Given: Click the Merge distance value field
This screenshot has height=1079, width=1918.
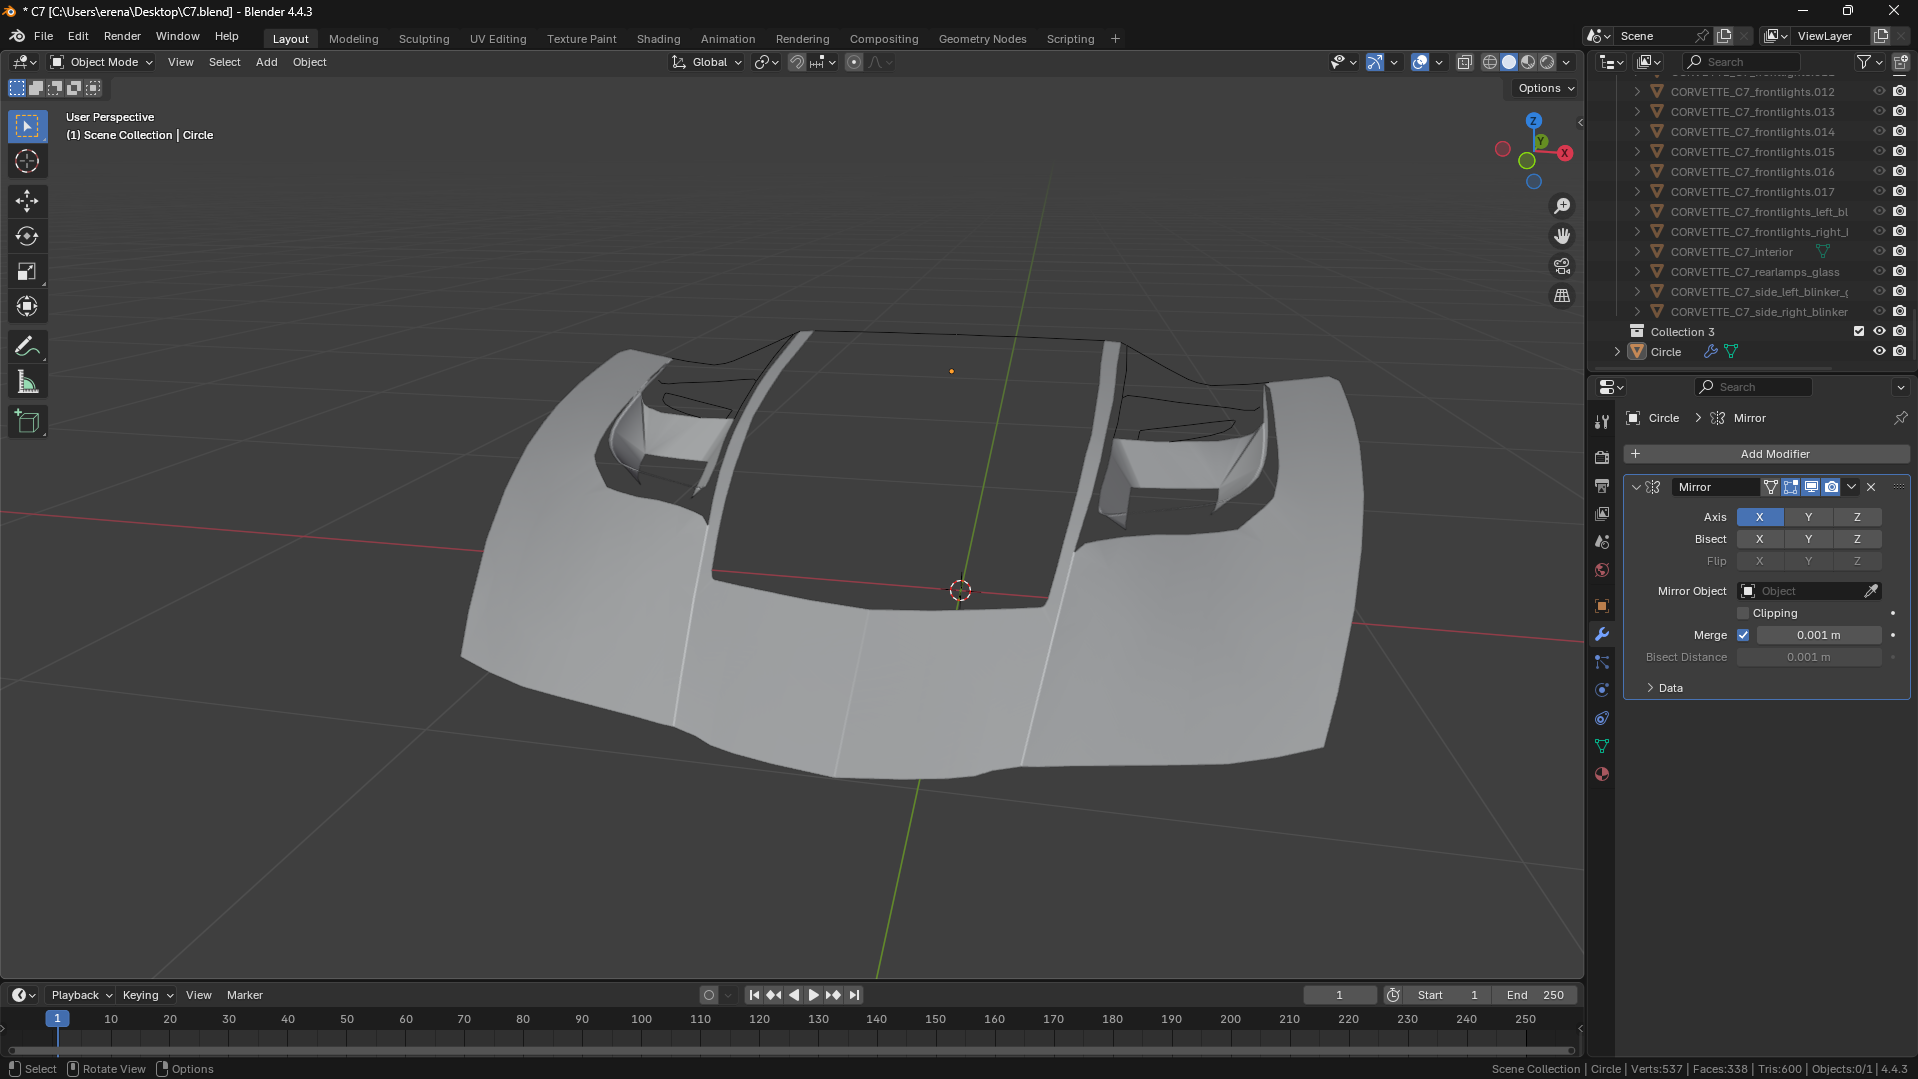Looking at the screenshot, I should click(x=1818, y=635).
